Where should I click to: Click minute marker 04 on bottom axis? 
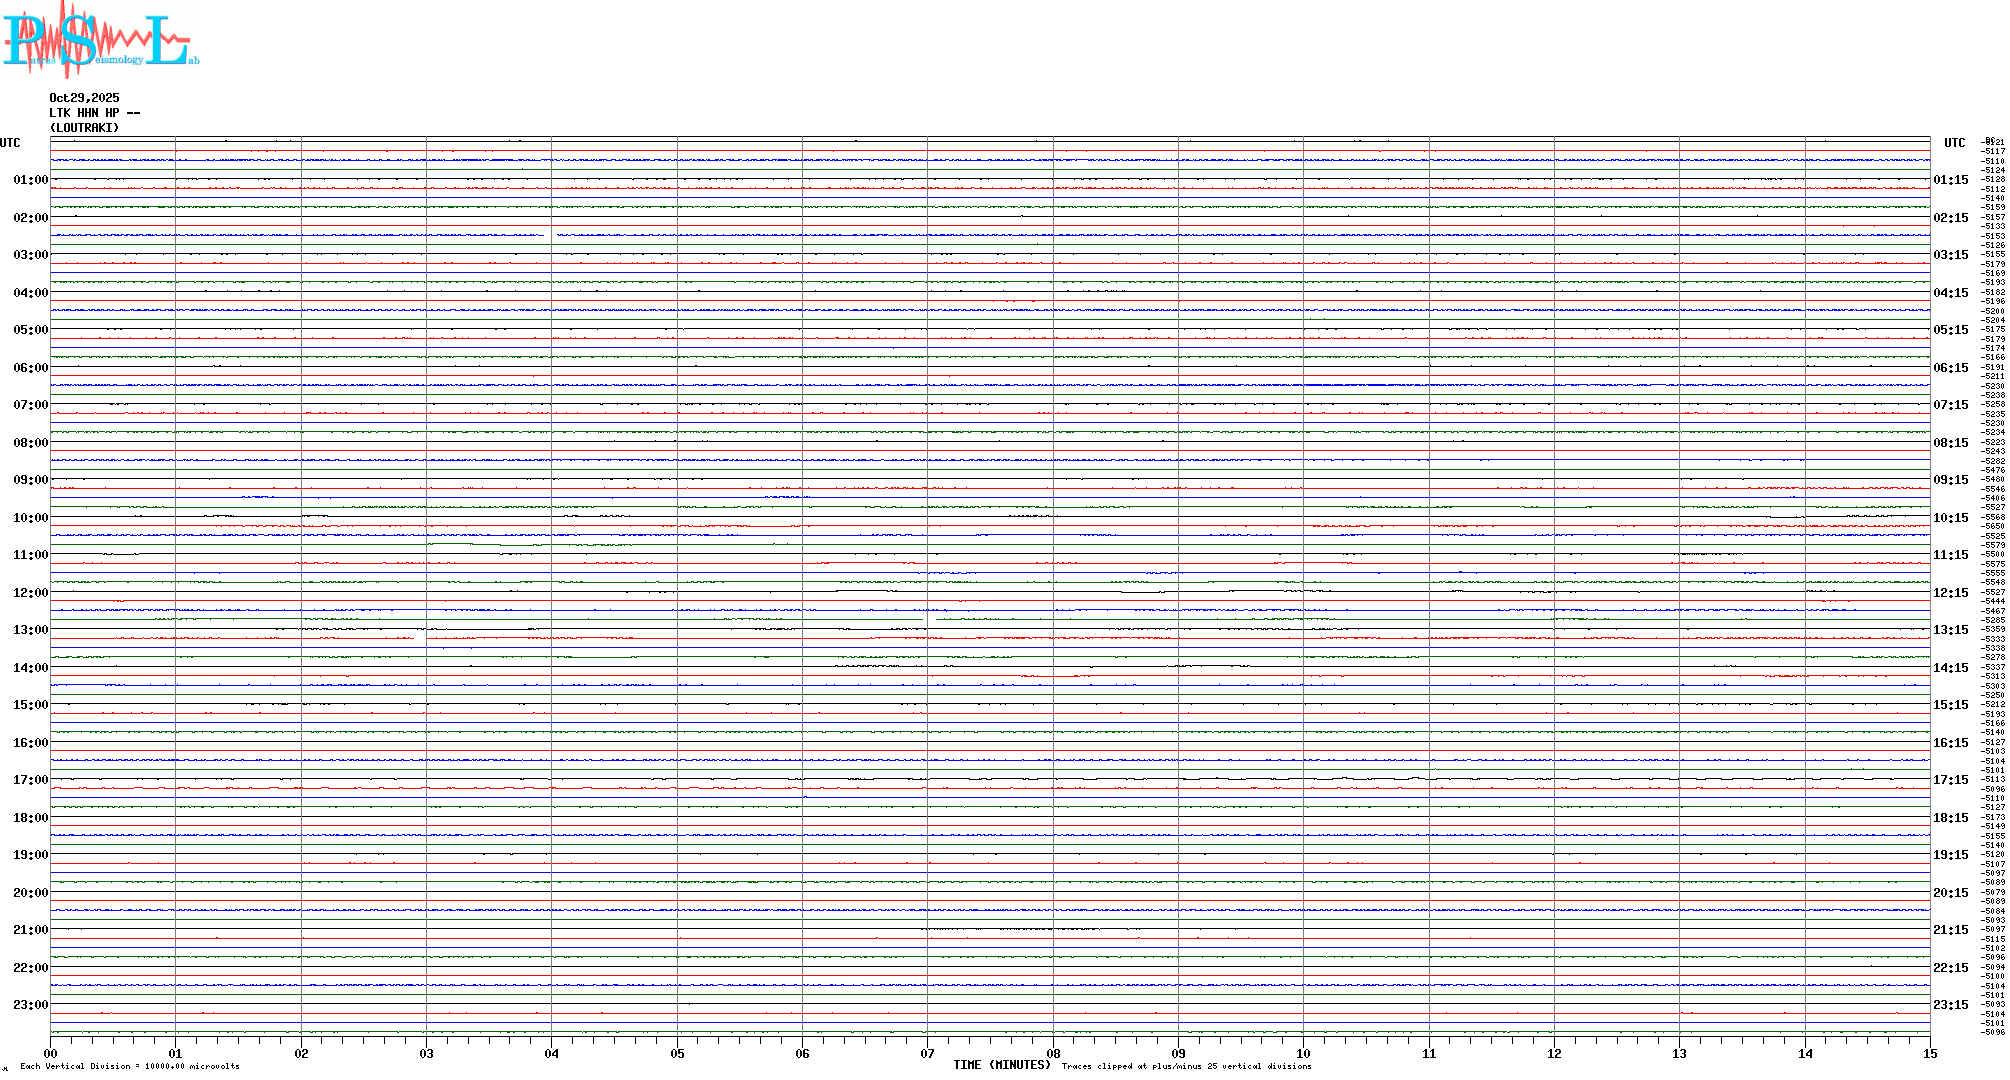(551, 1053)
